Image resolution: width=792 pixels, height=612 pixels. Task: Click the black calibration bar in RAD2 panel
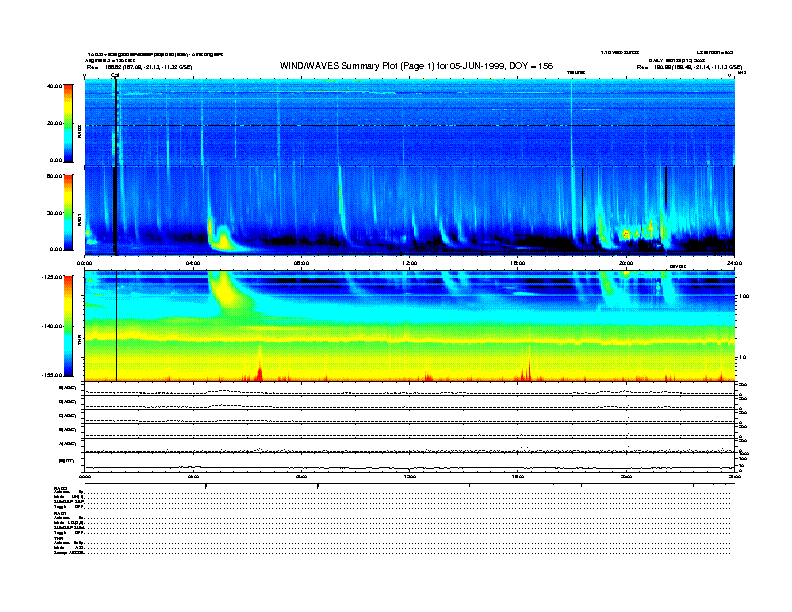116,122
